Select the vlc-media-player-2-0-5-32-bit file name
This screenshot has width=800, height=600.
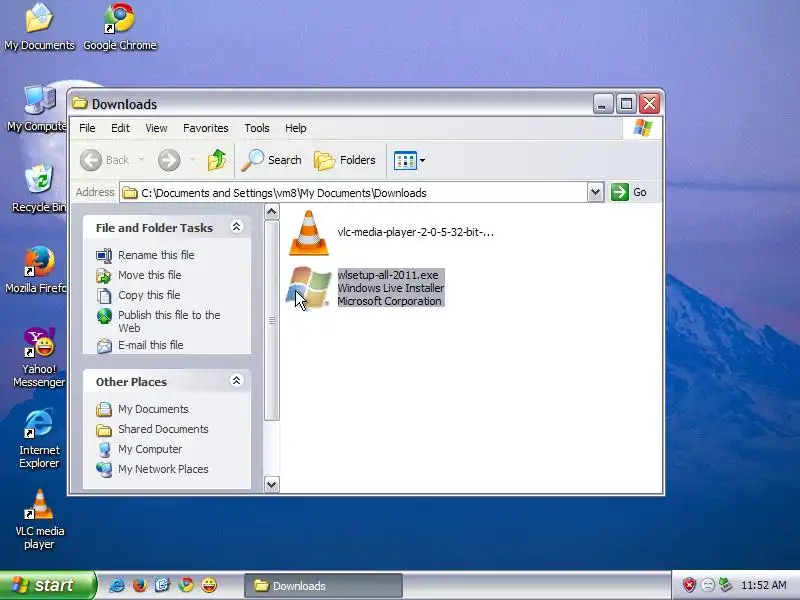click(415, 232)
